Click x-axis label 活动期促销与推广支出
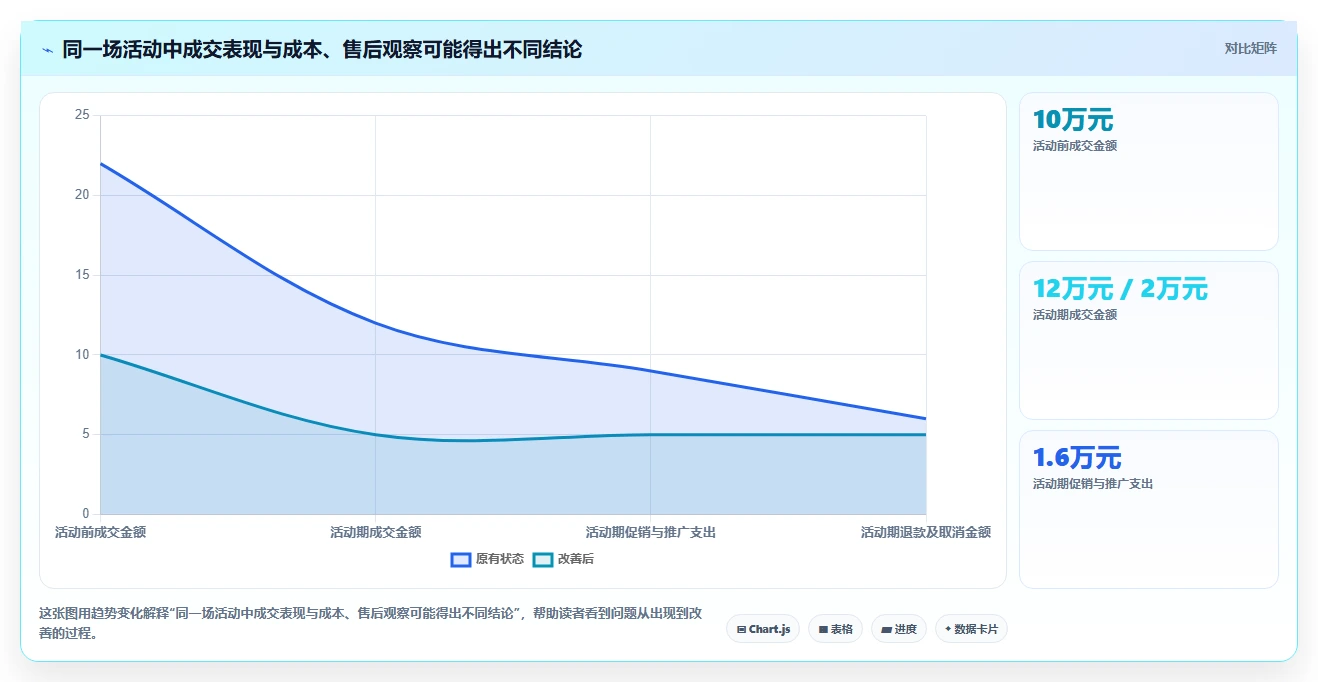The width and height of the screenshot is (1318, 682). click(x=651, y=533)
